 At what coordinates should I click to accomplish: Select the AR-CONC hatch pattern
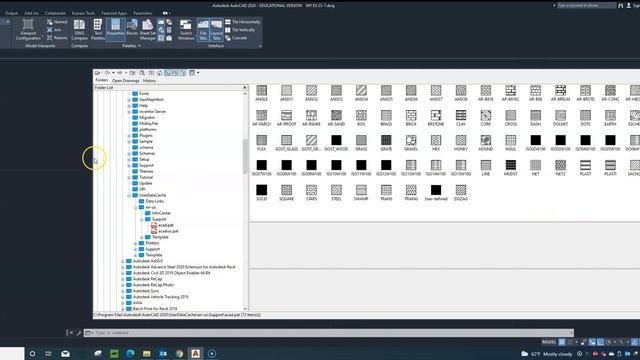tap(610, 93)
